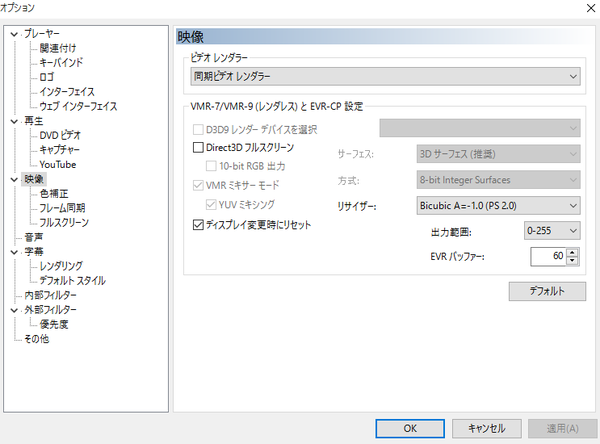Click the デフォルト button

coord(547,291)
